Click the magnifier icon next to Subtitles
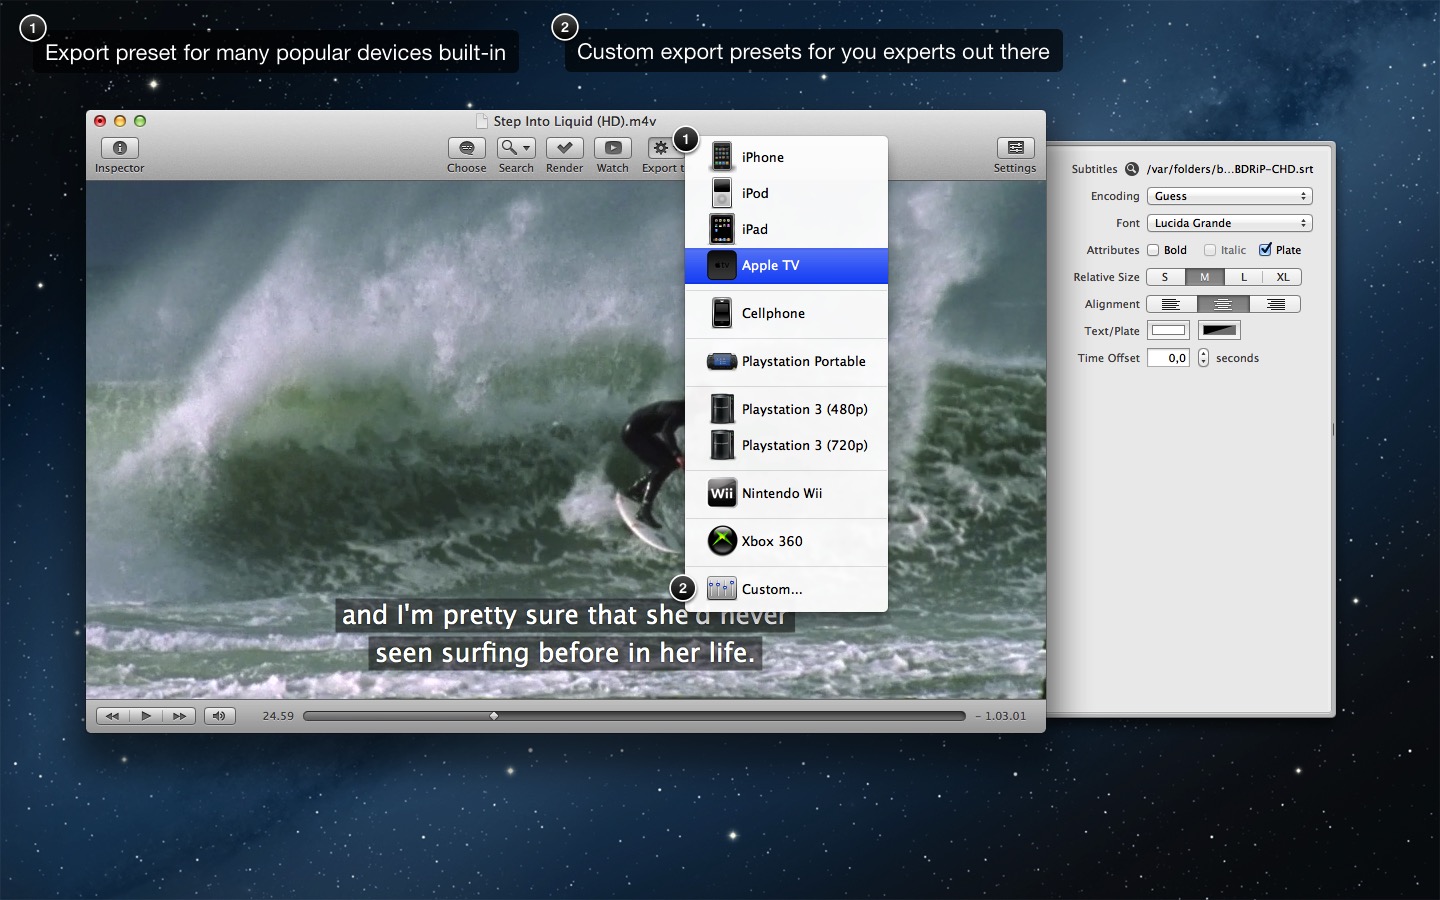 [x=1132, y=169]
